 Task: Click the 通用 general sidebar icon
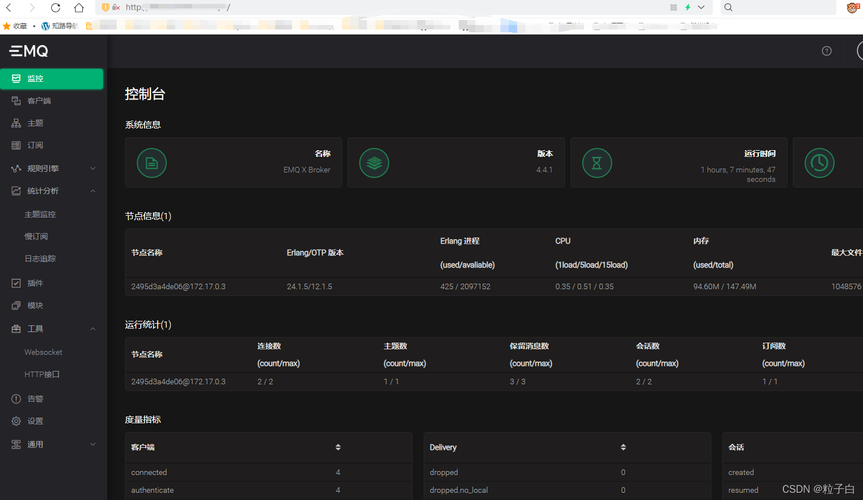(x=16, y=444)
